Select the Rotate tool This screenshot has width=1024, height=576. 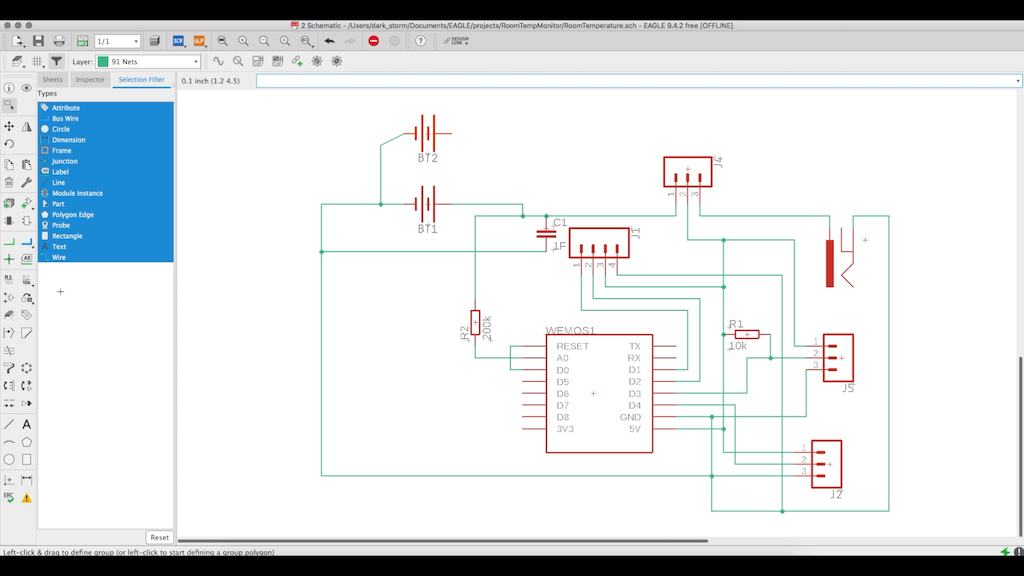(x=9, y=143)
